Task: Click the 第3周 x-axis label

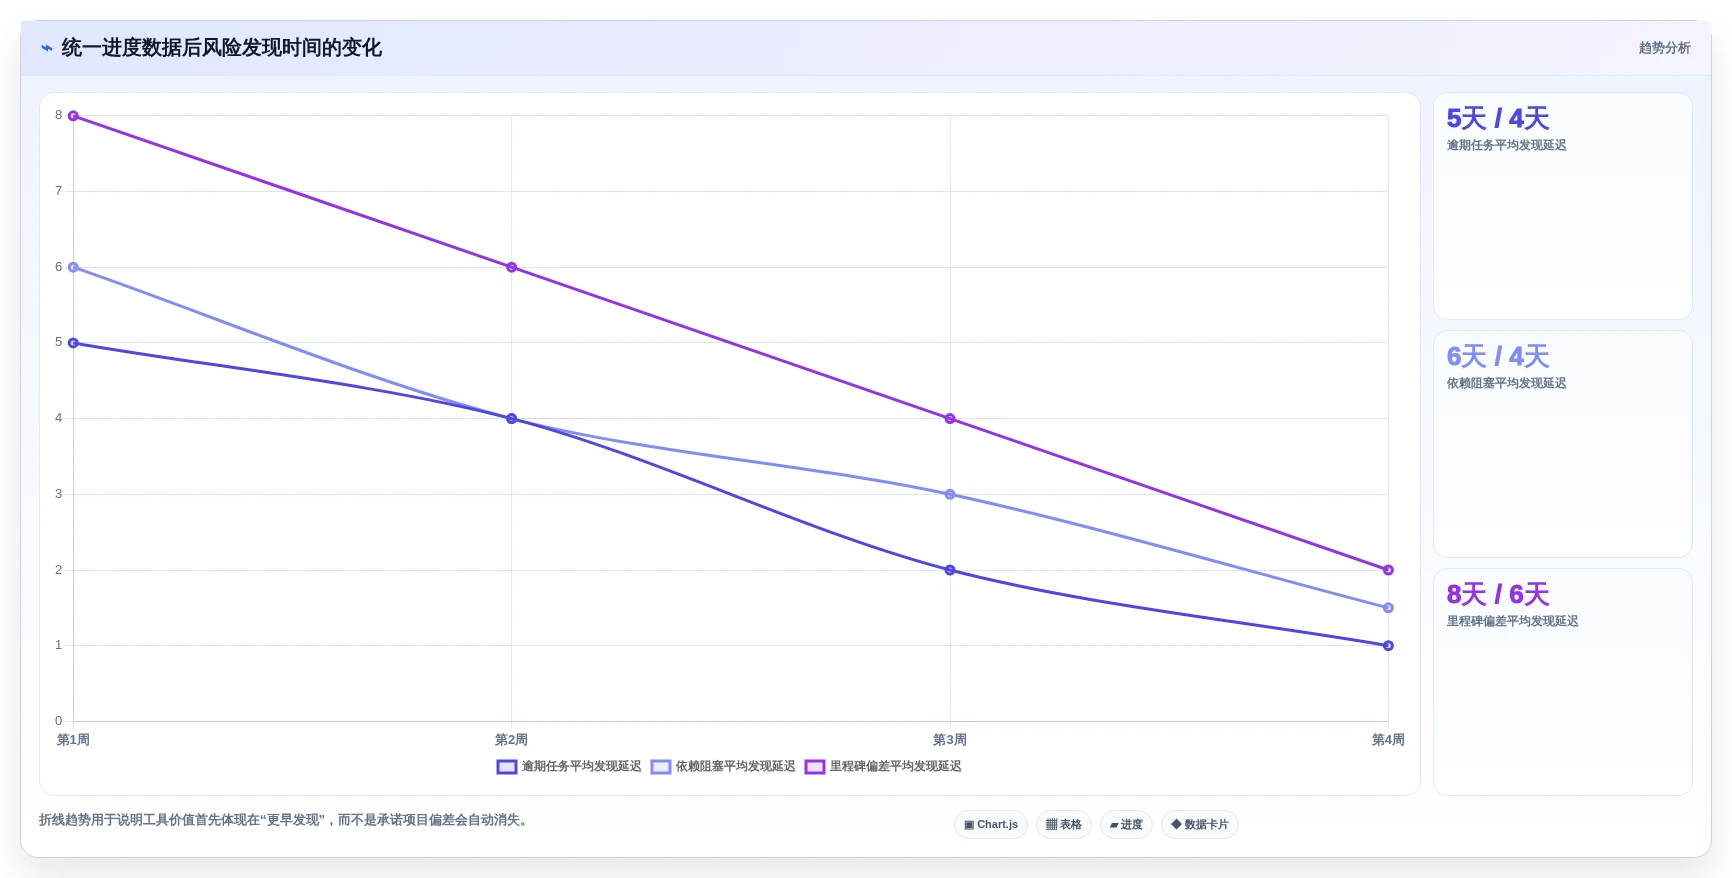Action: 950,740
